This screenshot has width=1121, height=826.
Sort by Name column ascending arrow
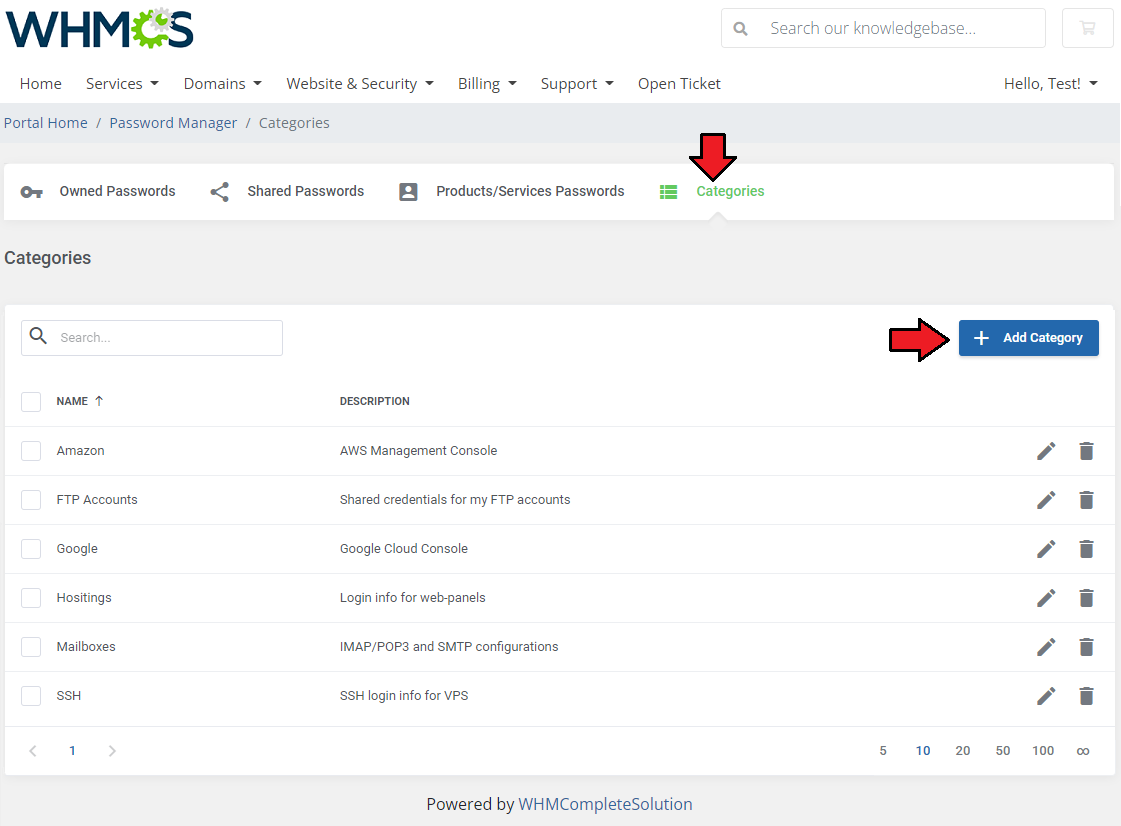[99, 401]
